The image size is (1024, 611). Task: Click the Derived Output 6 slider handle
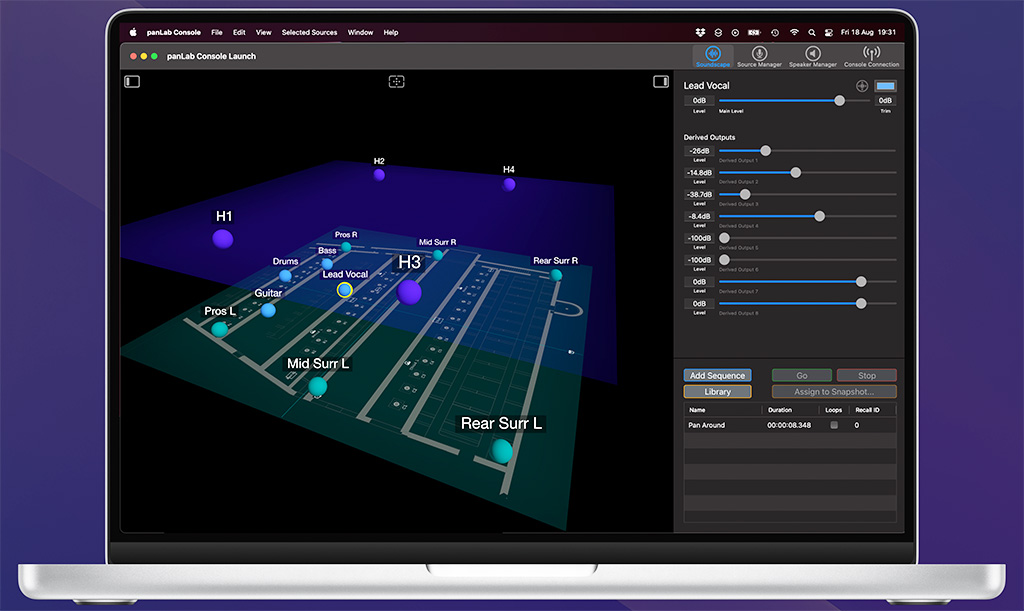[x=724, y=260]
